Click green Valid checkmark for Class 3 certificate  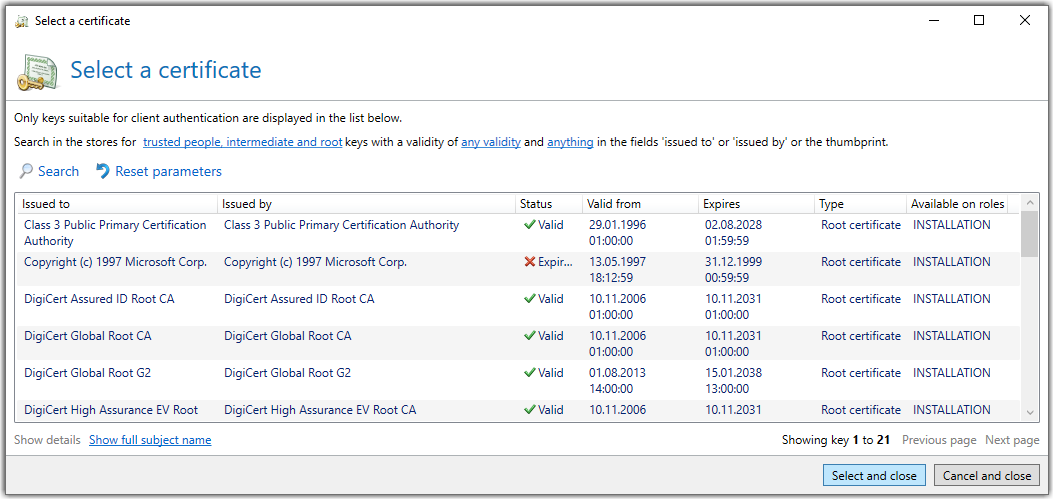click(530, 225)
